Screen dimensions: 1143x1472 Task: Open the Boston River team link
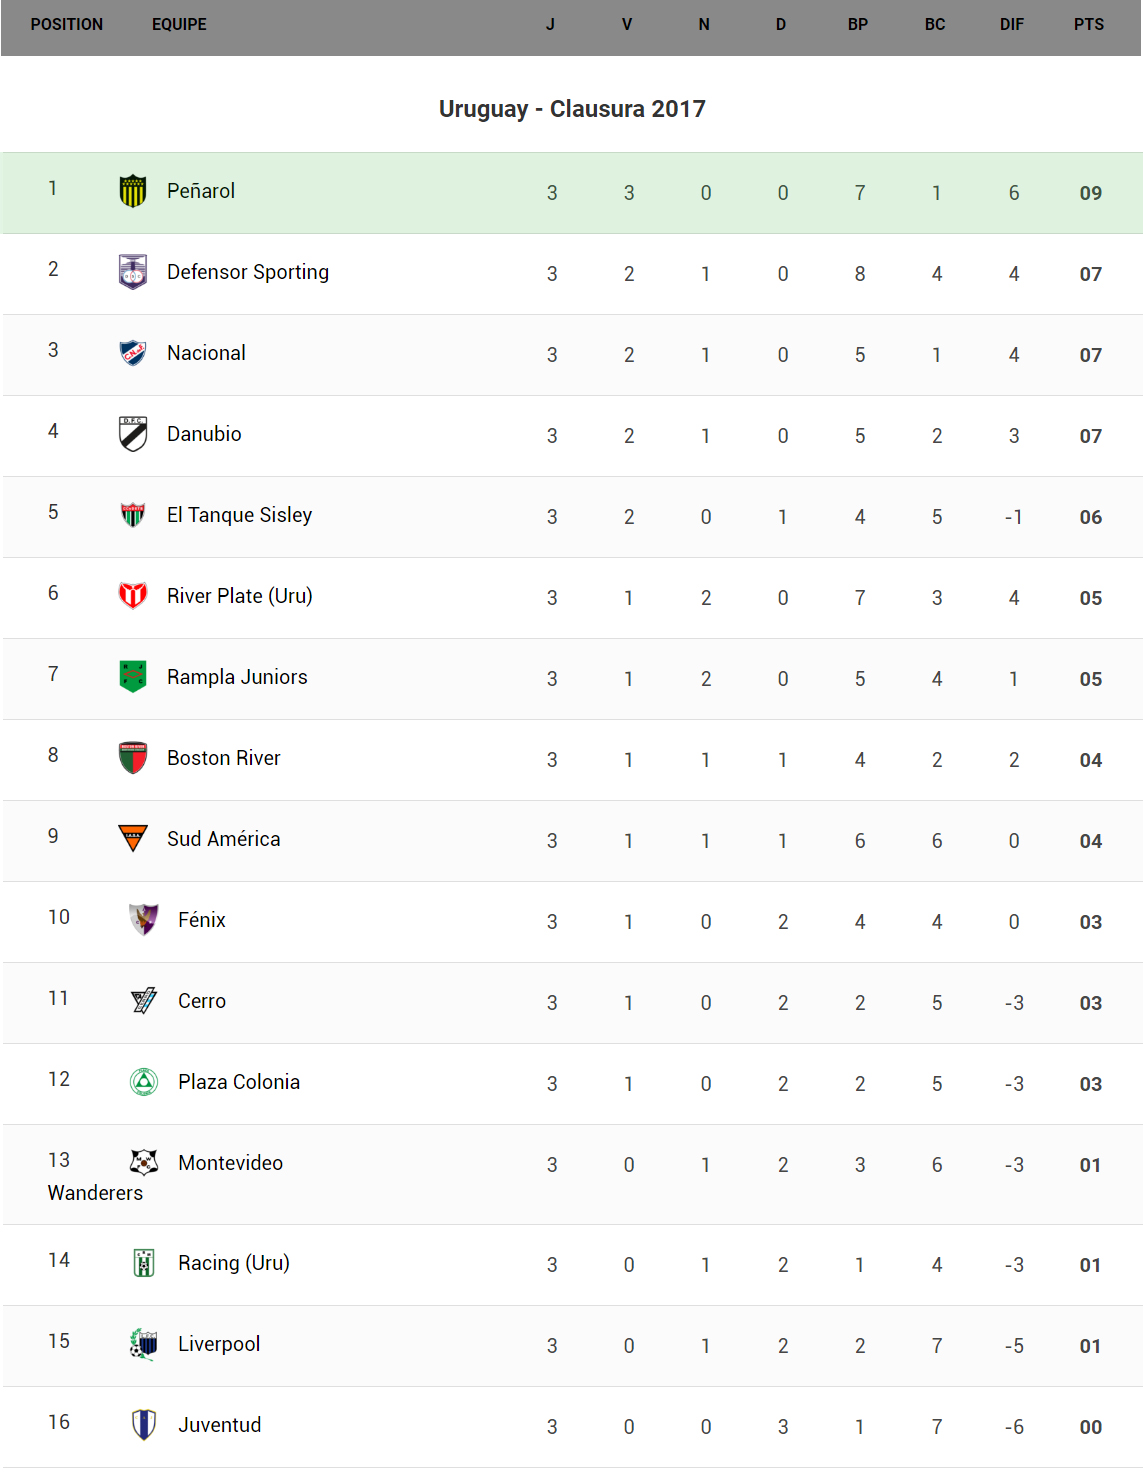223,758
